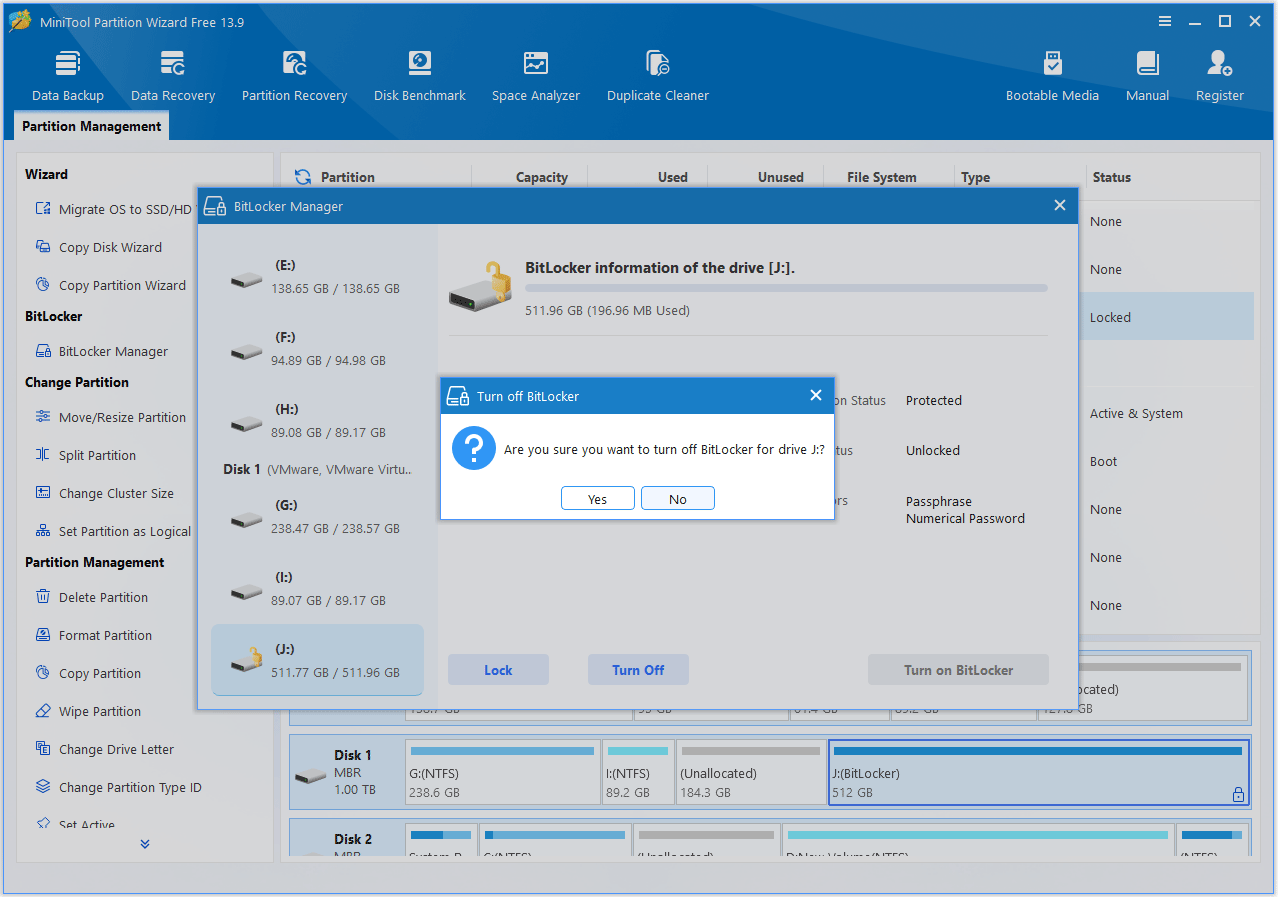Screen dimensions: 1278x897
Task: Start Copy Disk Wizard
Action: [98, 247]
